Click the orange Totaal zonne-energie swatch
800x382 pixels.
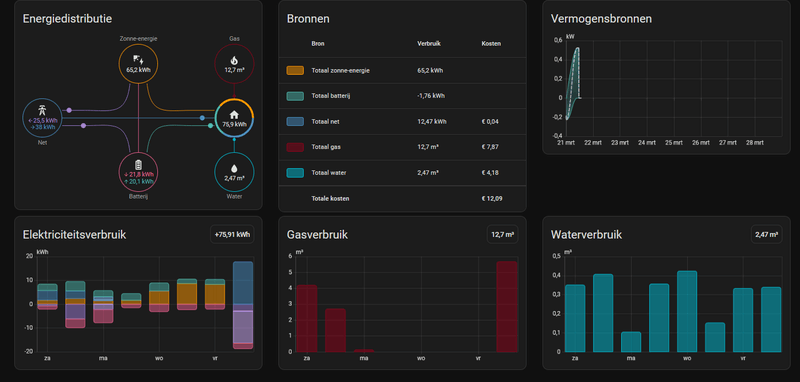tap(295, 70)
